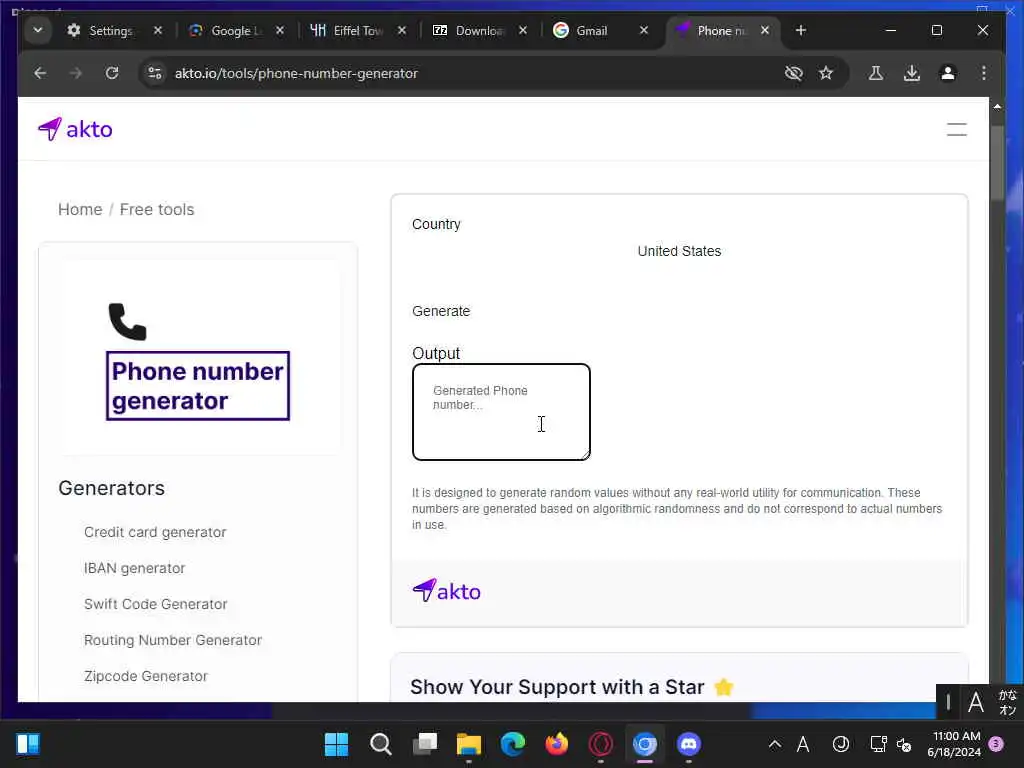Click the page vertical scrollbar thumb

997,163
